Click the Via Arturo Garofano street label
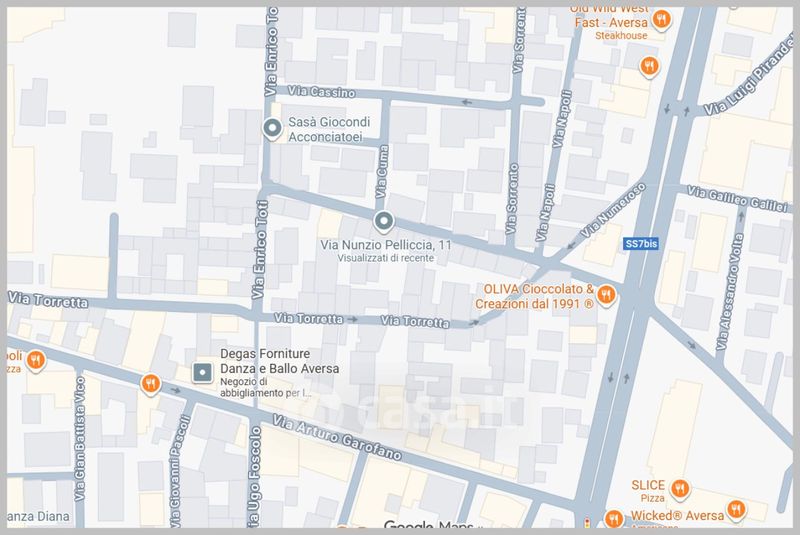The height and width of the screenshot is (535, 800). pos(337,438)
